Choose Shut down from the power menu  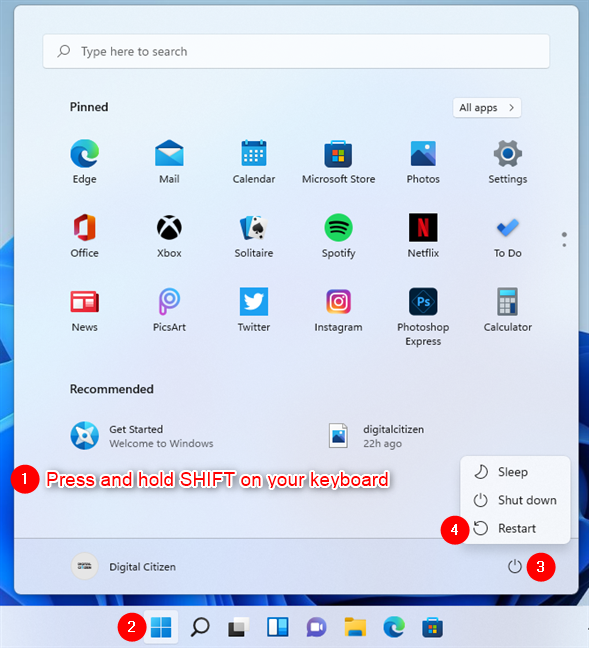515,500
